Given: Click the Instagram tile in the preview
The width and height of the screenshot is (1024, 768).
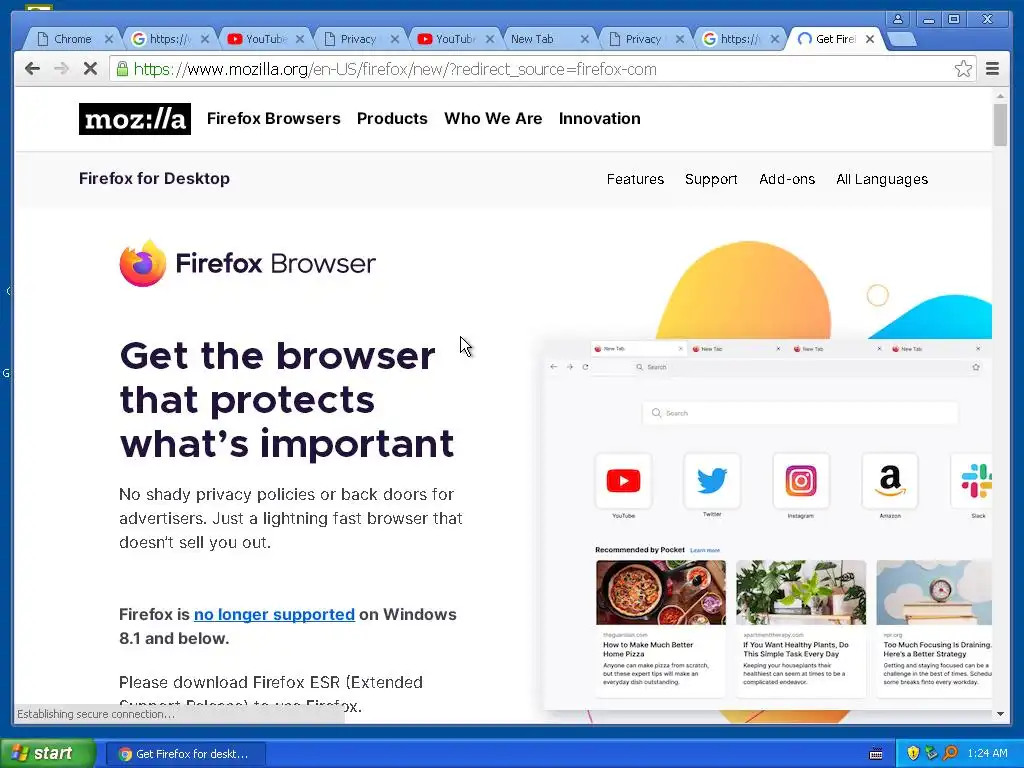Looking at the screenshot, I should coord(801,481).
